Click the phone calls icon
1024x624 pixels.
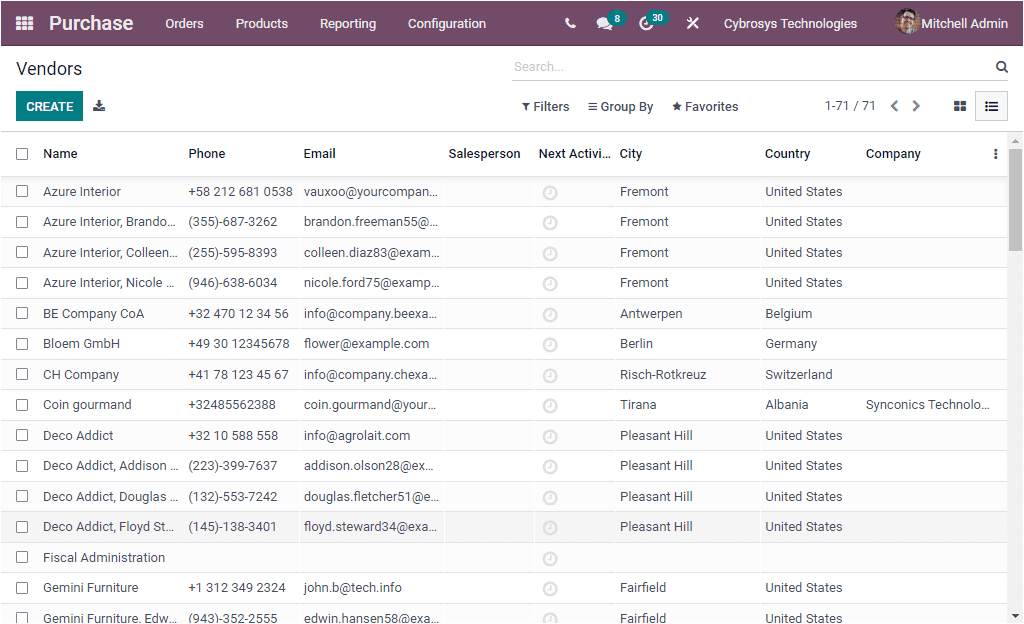pos(569,22)
